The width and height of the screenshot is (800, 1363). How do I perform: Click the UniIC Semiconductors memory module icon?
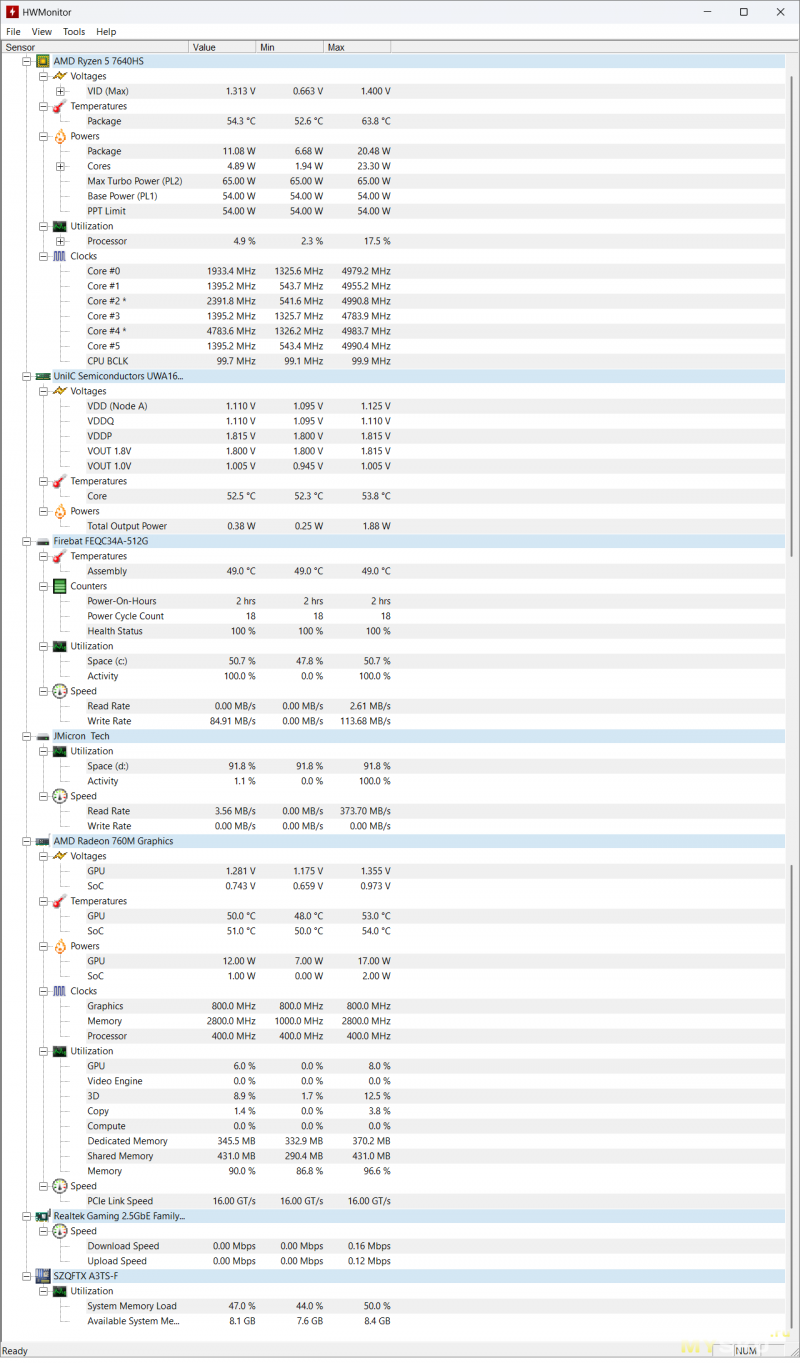pos(43,376)
